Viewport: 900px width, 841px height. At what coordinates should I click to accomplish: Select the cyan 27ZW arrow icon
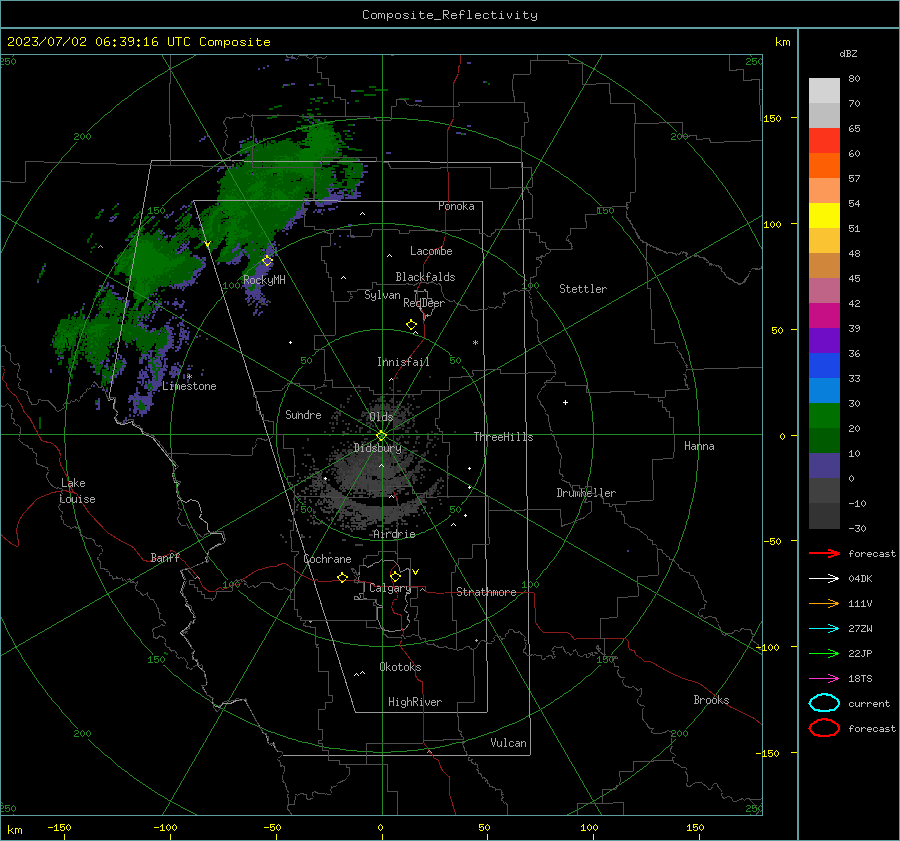[x=824, y=629]
